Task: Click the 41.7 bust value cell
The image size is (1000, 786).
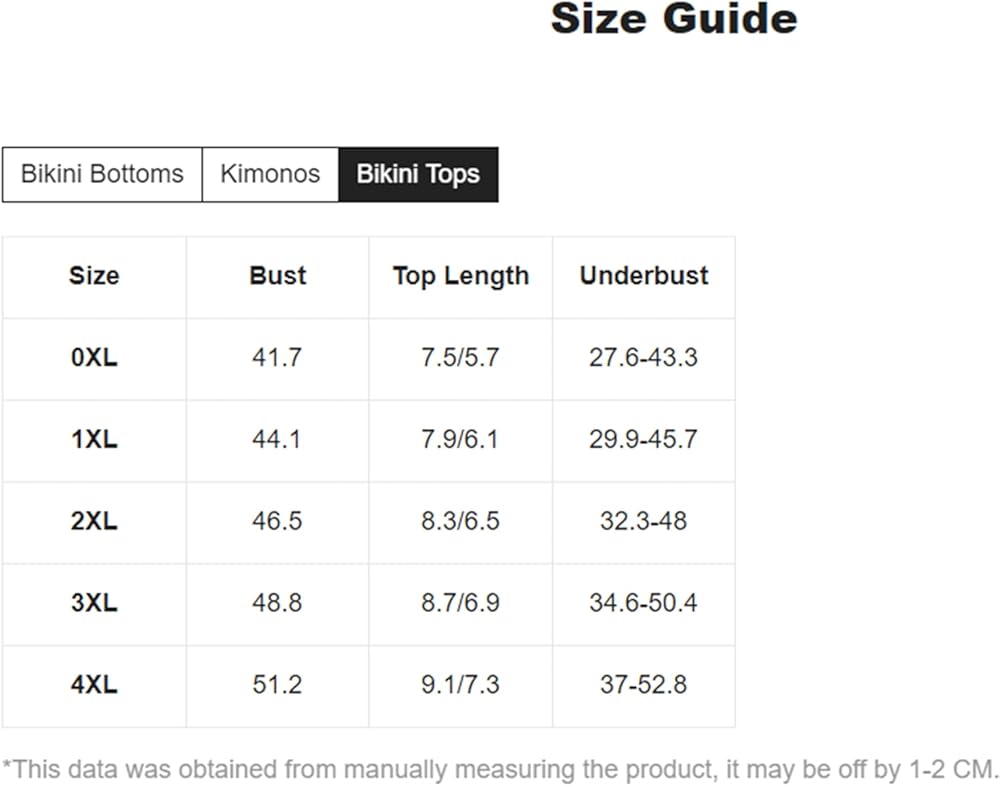Action: (277, 358)
